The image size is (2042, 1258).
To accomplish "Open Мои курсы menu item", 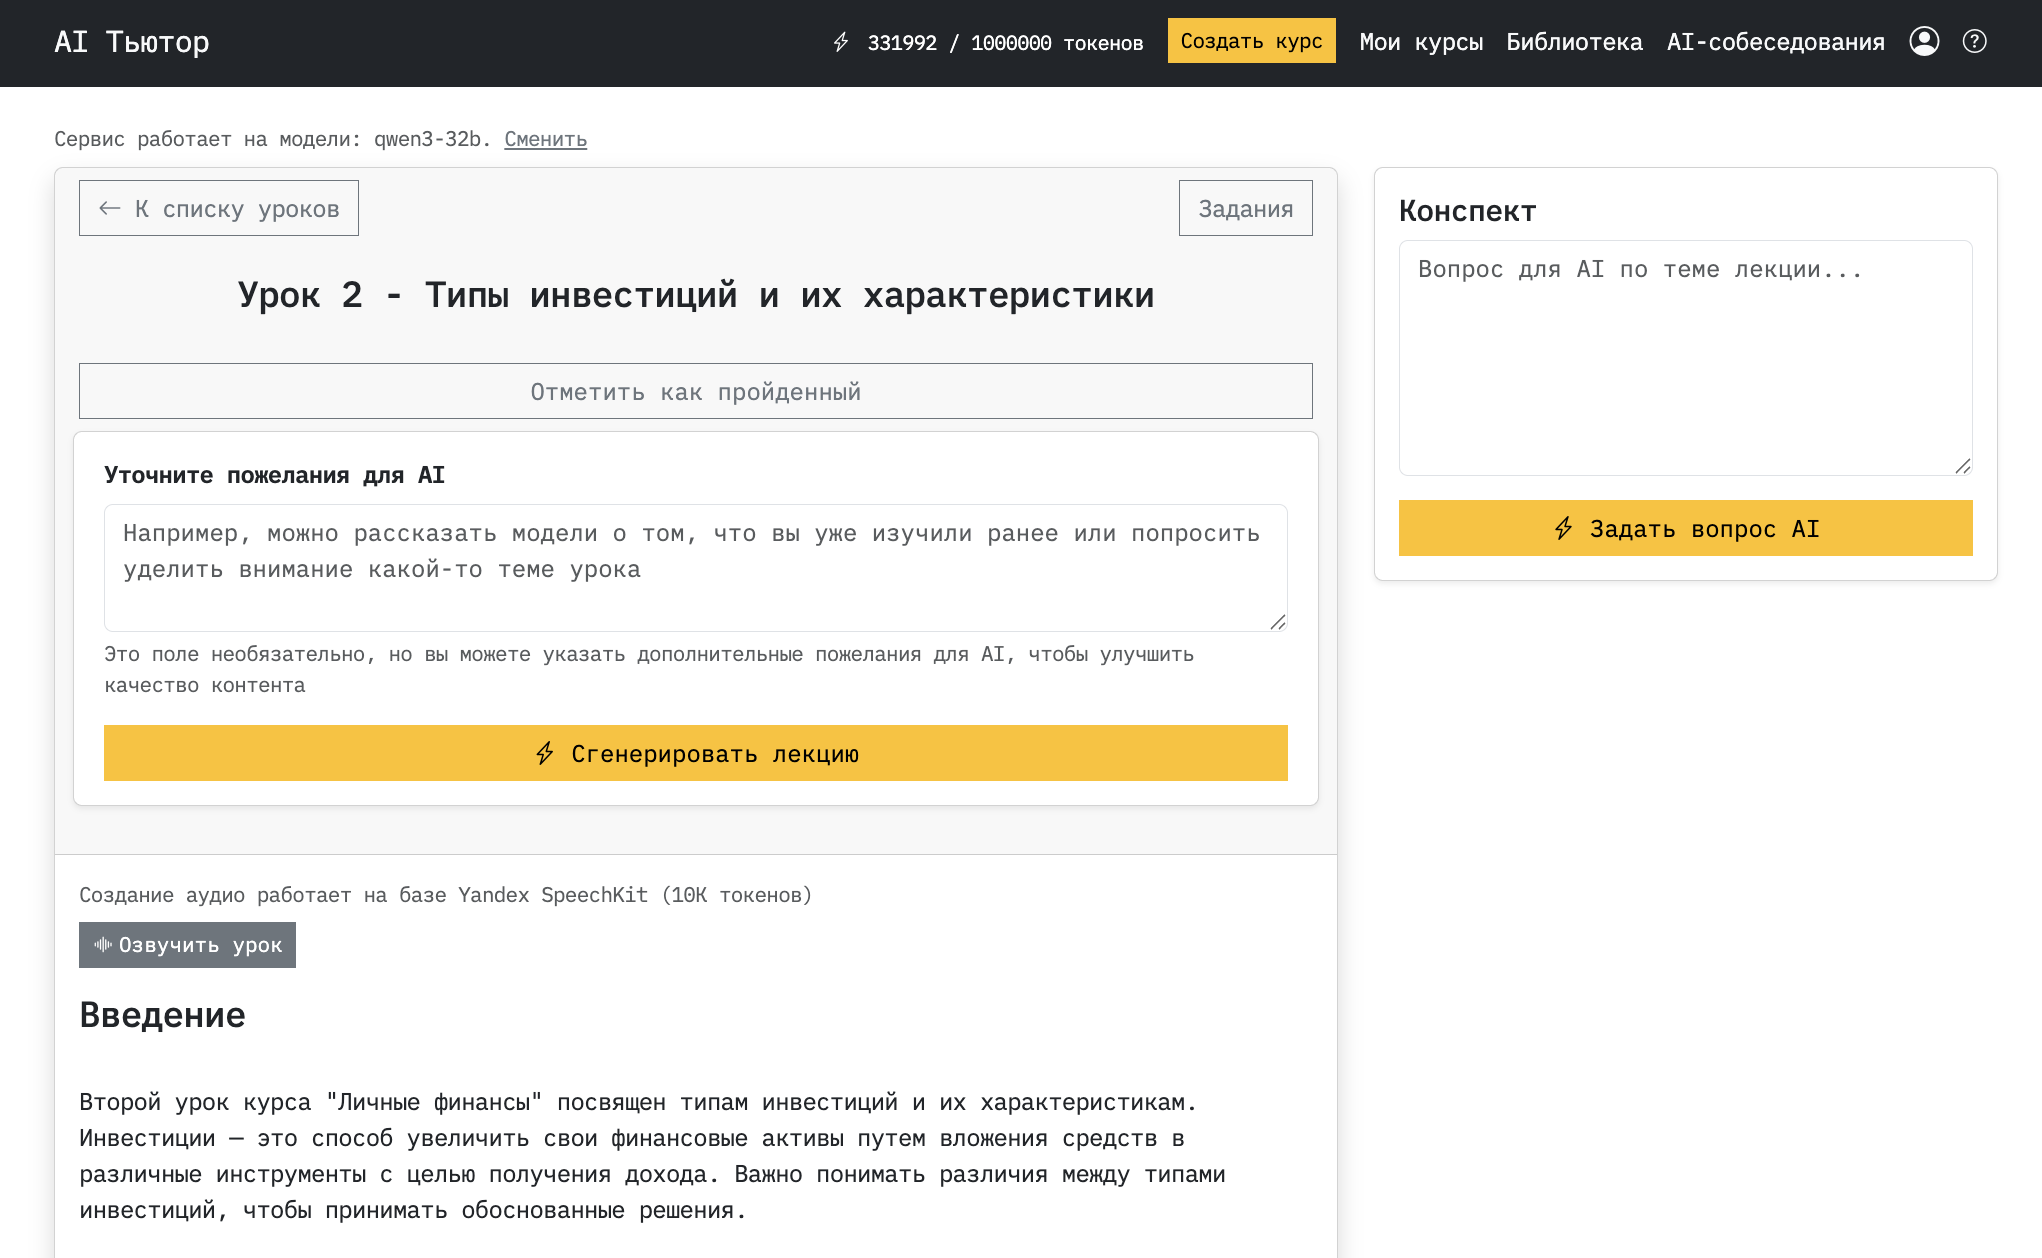I will point(1421,42).
